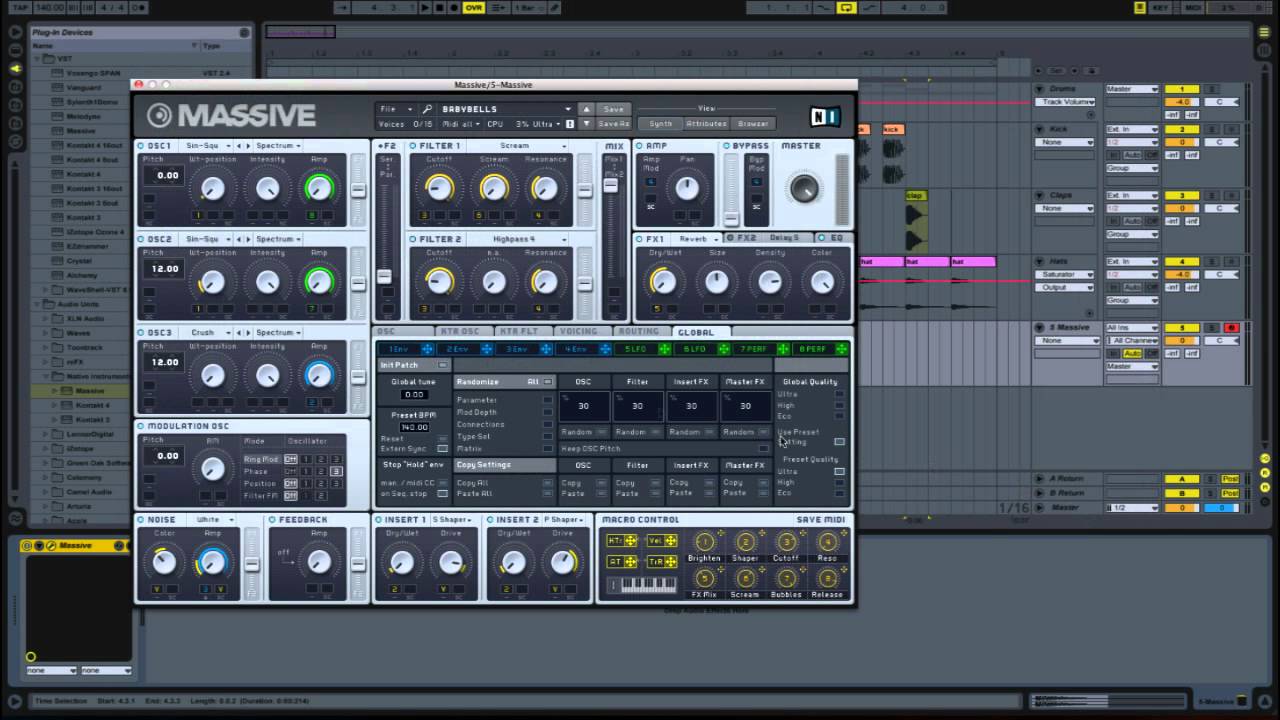Click Ableton's play transport button
Viewport: 1280px width, 720px height.
[x=425, y=8]
